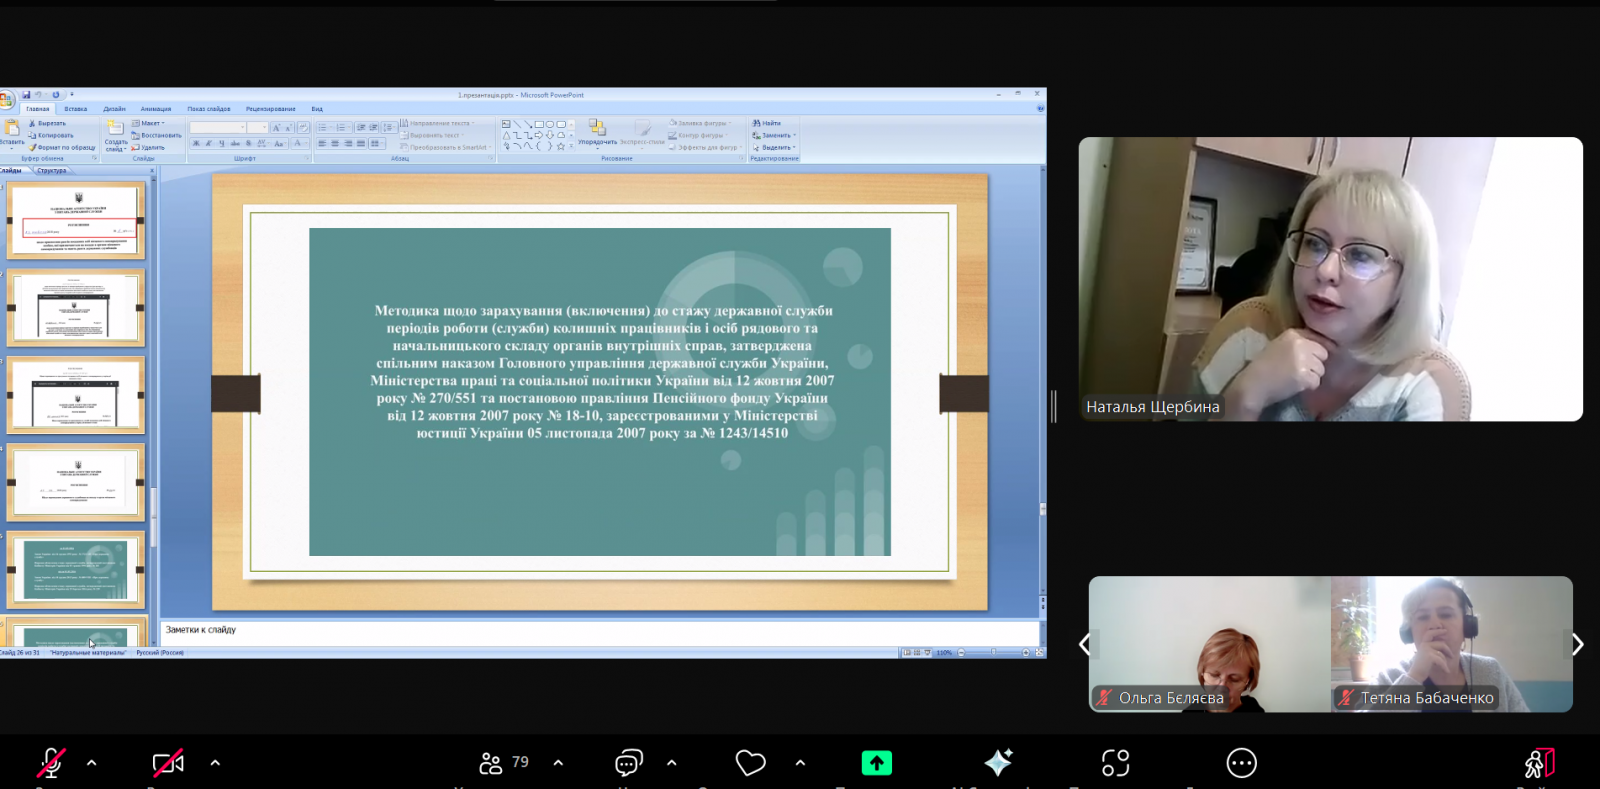This screenshot has height=789, width=1600.
Task: Click Найти in the editing group
Action: [767, 123]
